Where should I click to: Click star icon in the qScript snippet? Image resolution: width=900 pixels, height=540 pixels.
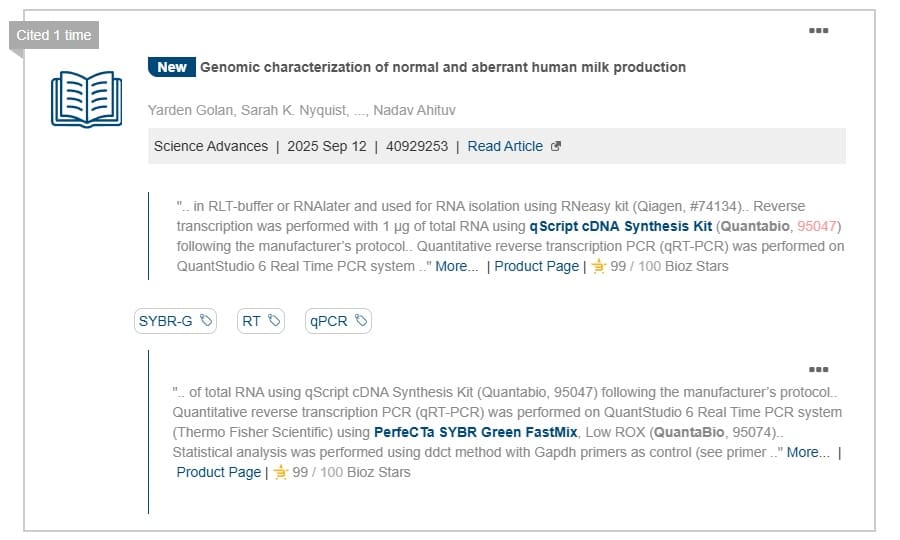pos(599,267)
